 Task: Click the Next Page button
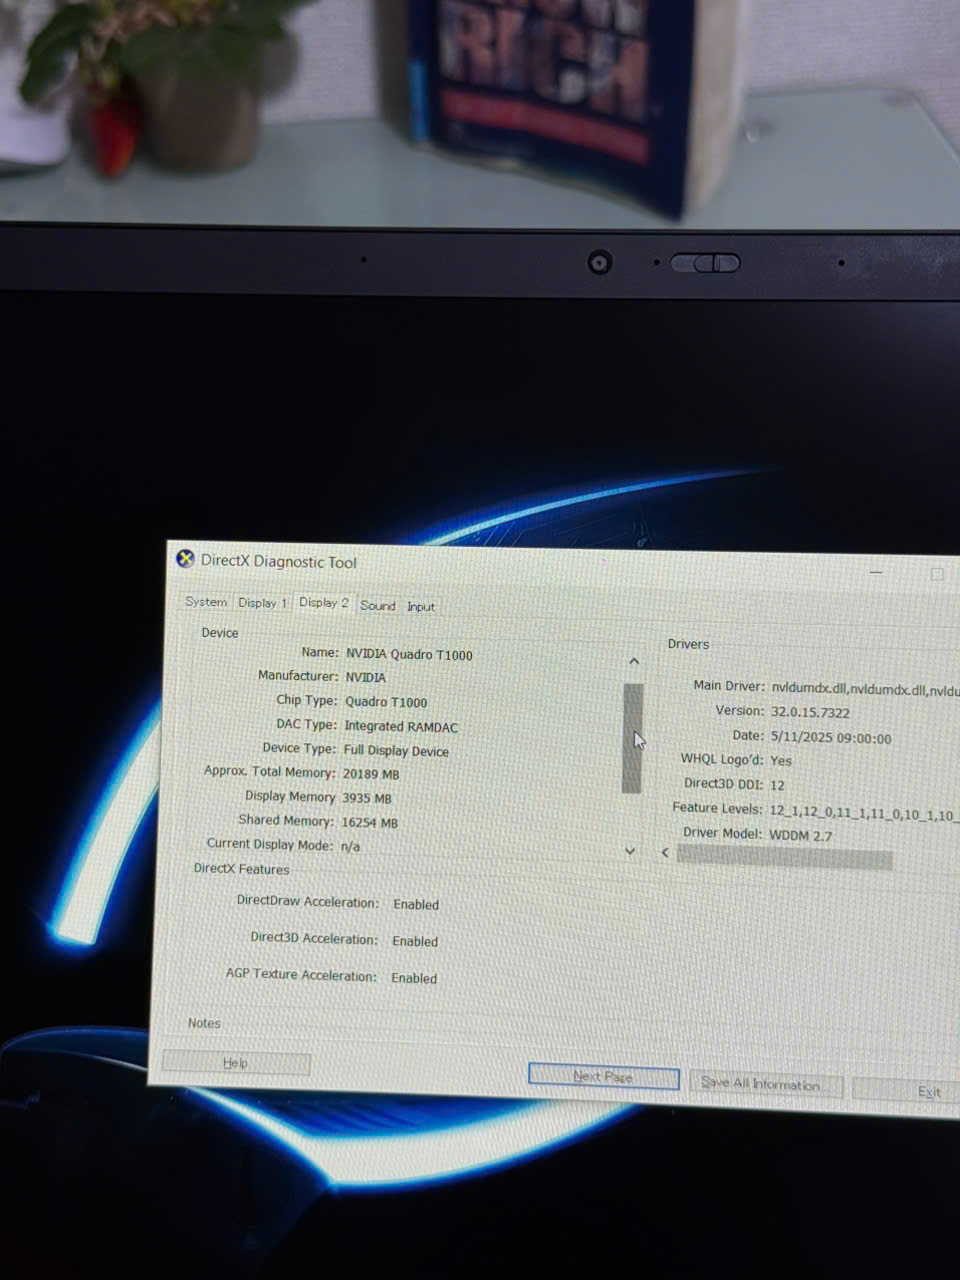coord(603,1076)
